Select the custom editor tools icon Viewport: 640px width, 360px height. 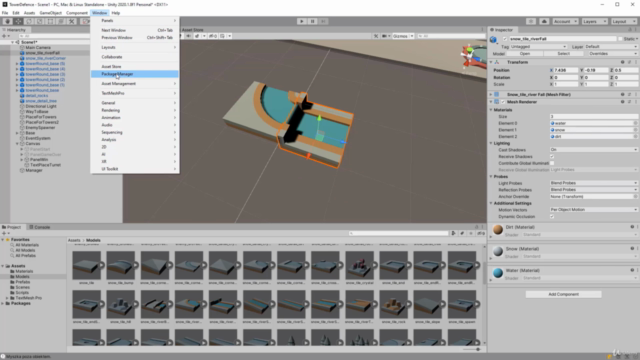71,21
